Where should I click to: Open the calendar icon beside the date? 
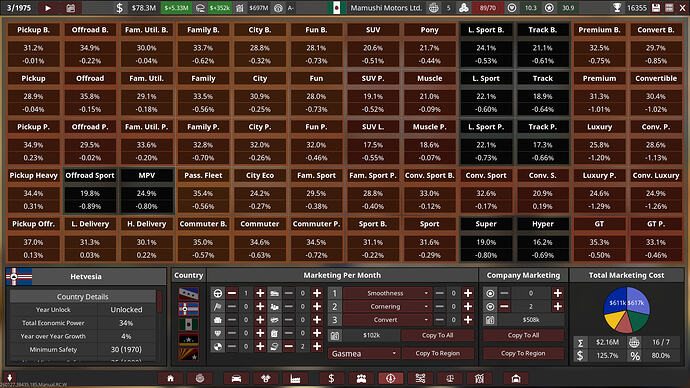pyautogui.click(x=70, y=8)
